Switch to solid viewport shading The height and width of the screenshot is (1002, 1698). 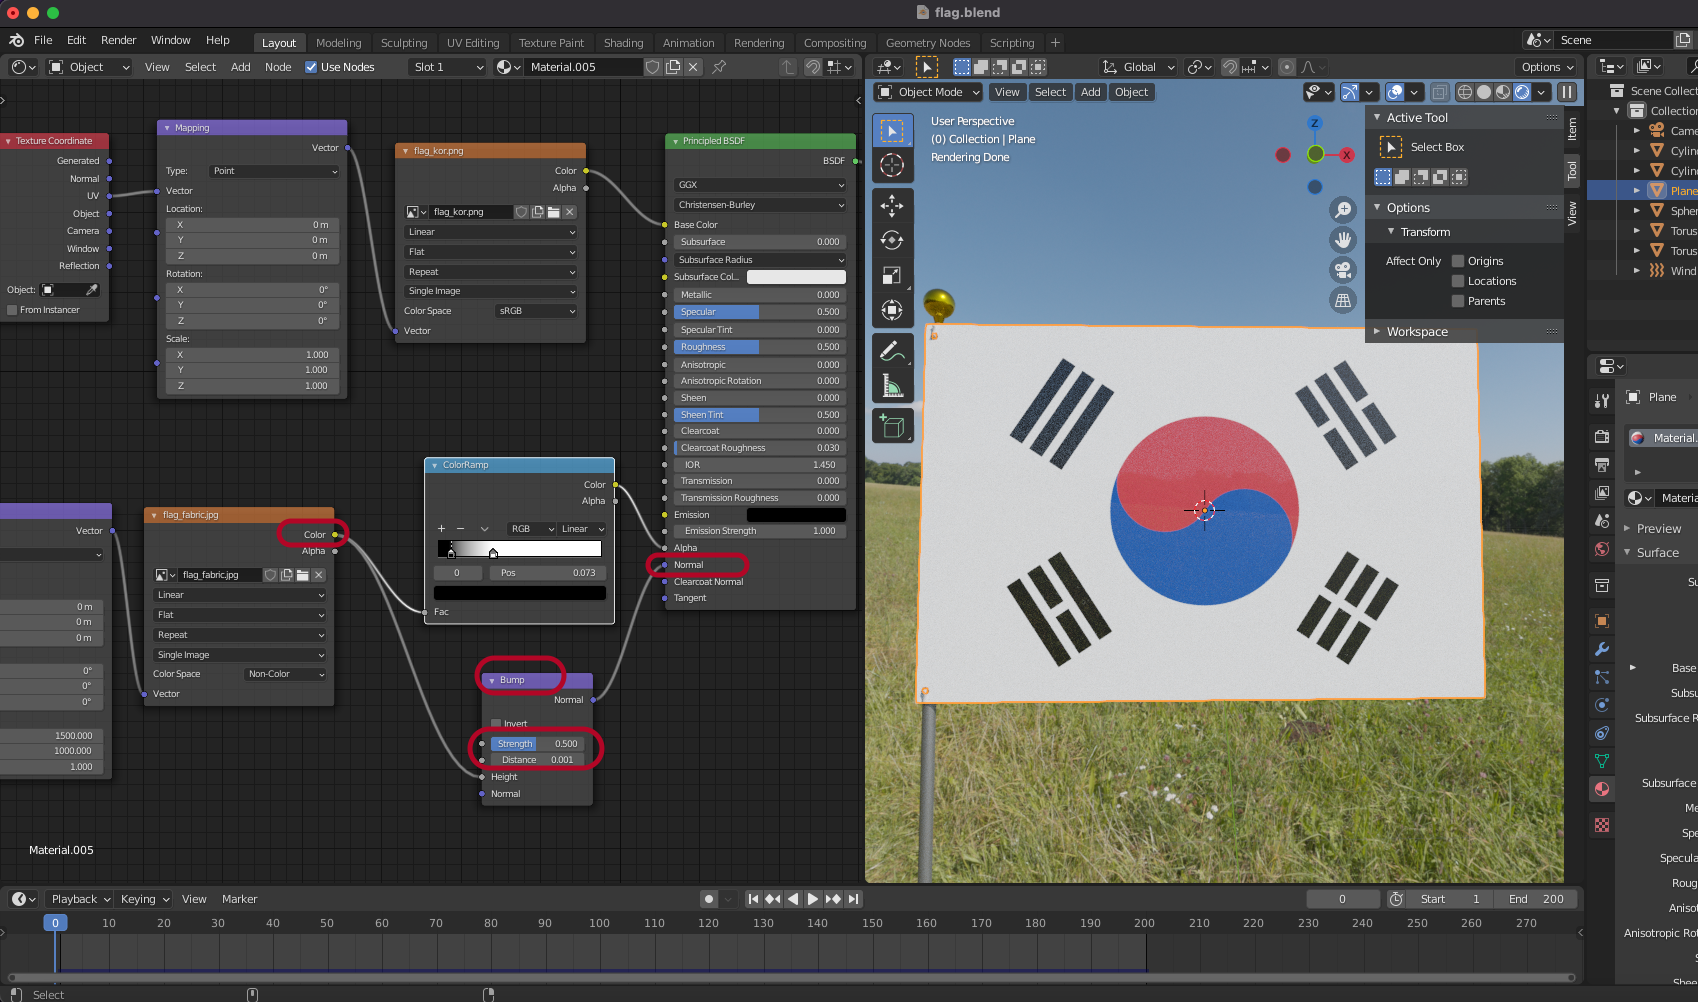click(x=1484, y=92)
